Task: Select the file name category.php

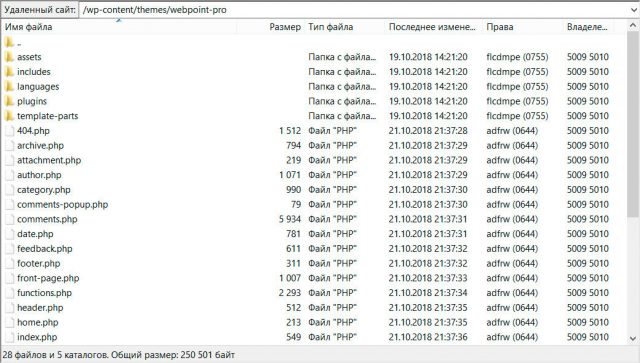Action: [x=44, y=189]
